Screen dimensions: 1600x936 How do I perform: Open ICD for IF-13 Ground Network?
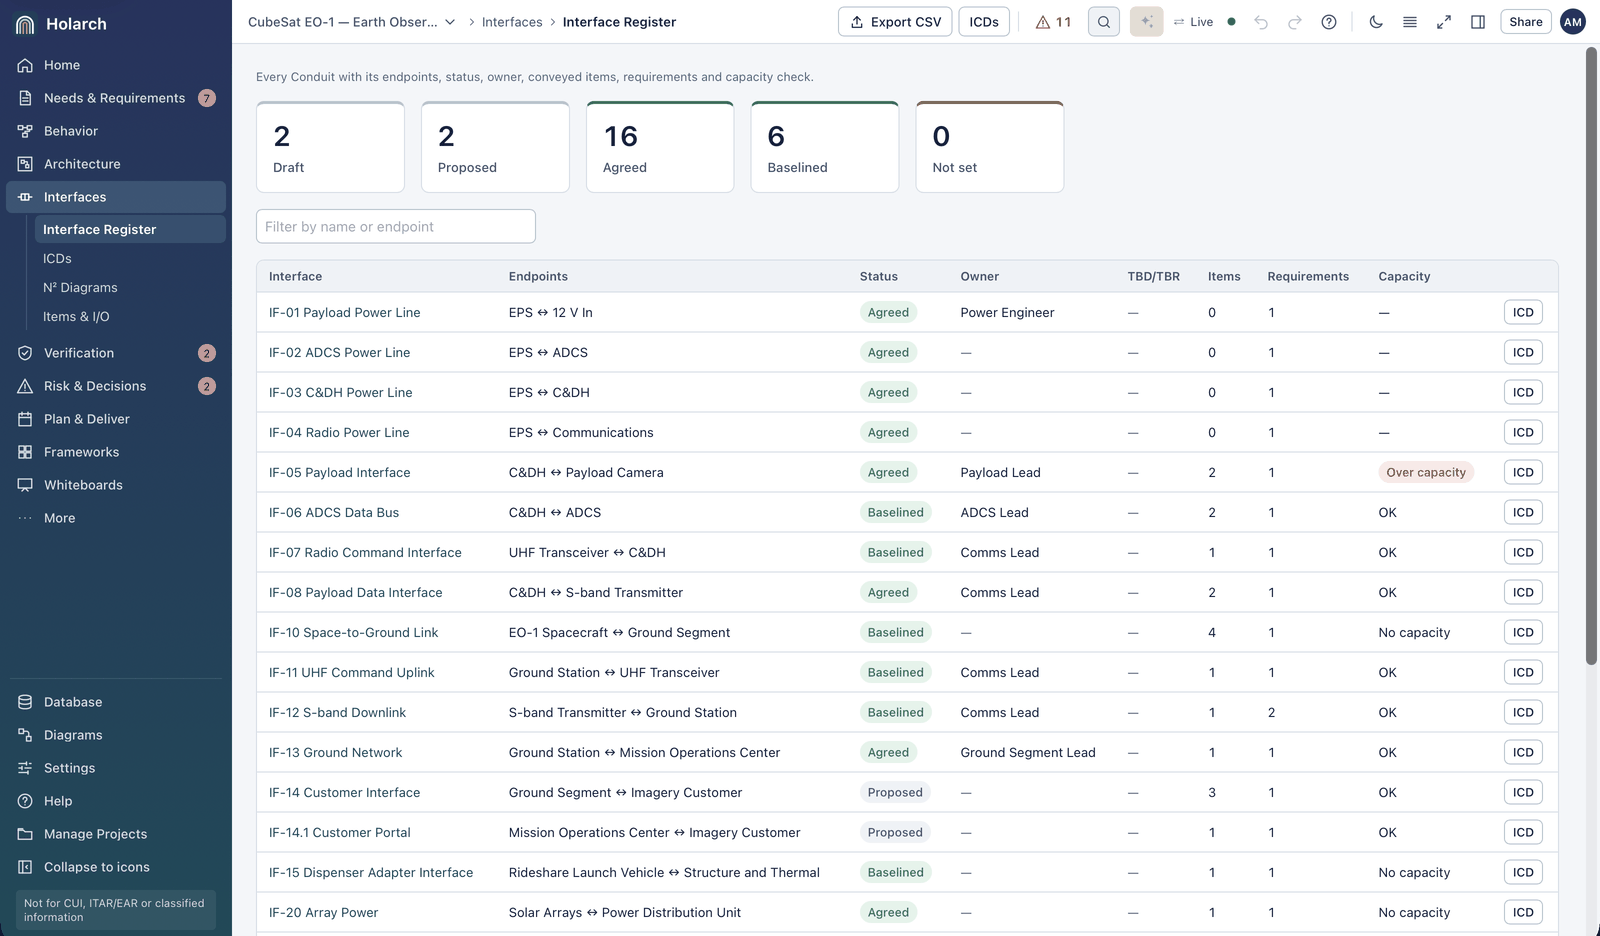tap(1523, 752)
